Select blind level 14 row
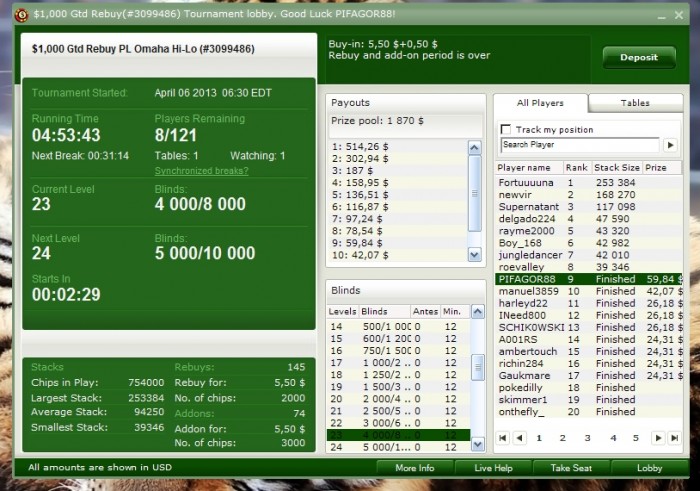This screenshot has width=700, height=491. click(x=399, y=326)
